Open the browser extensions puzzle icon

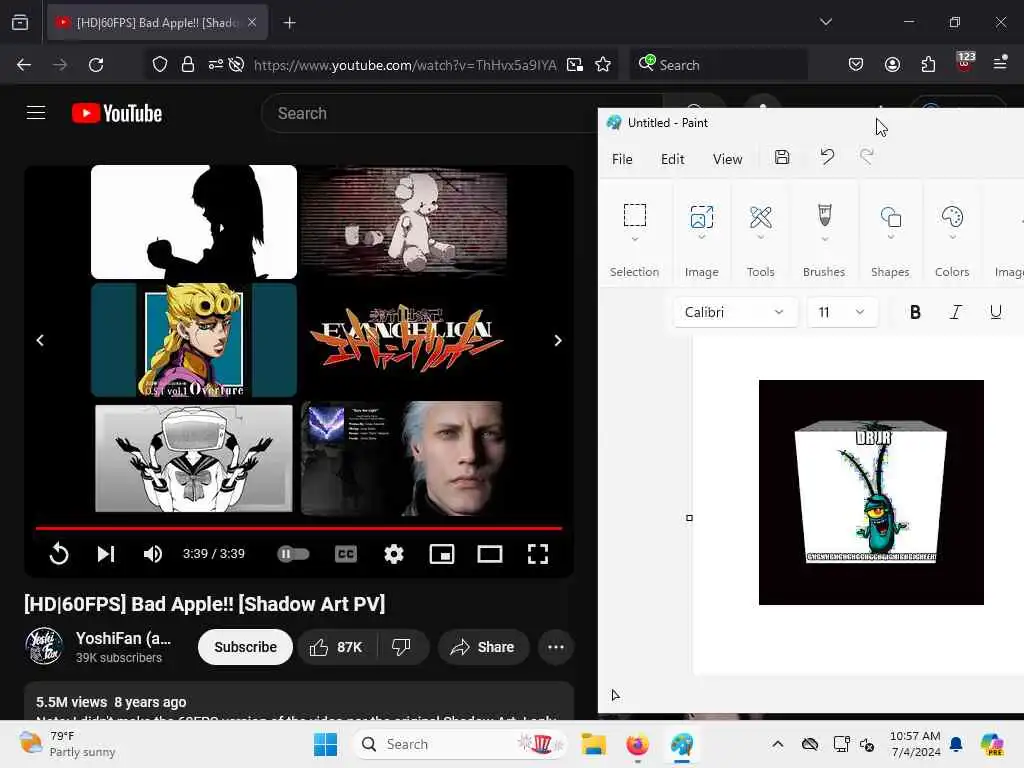pos(928,64)
